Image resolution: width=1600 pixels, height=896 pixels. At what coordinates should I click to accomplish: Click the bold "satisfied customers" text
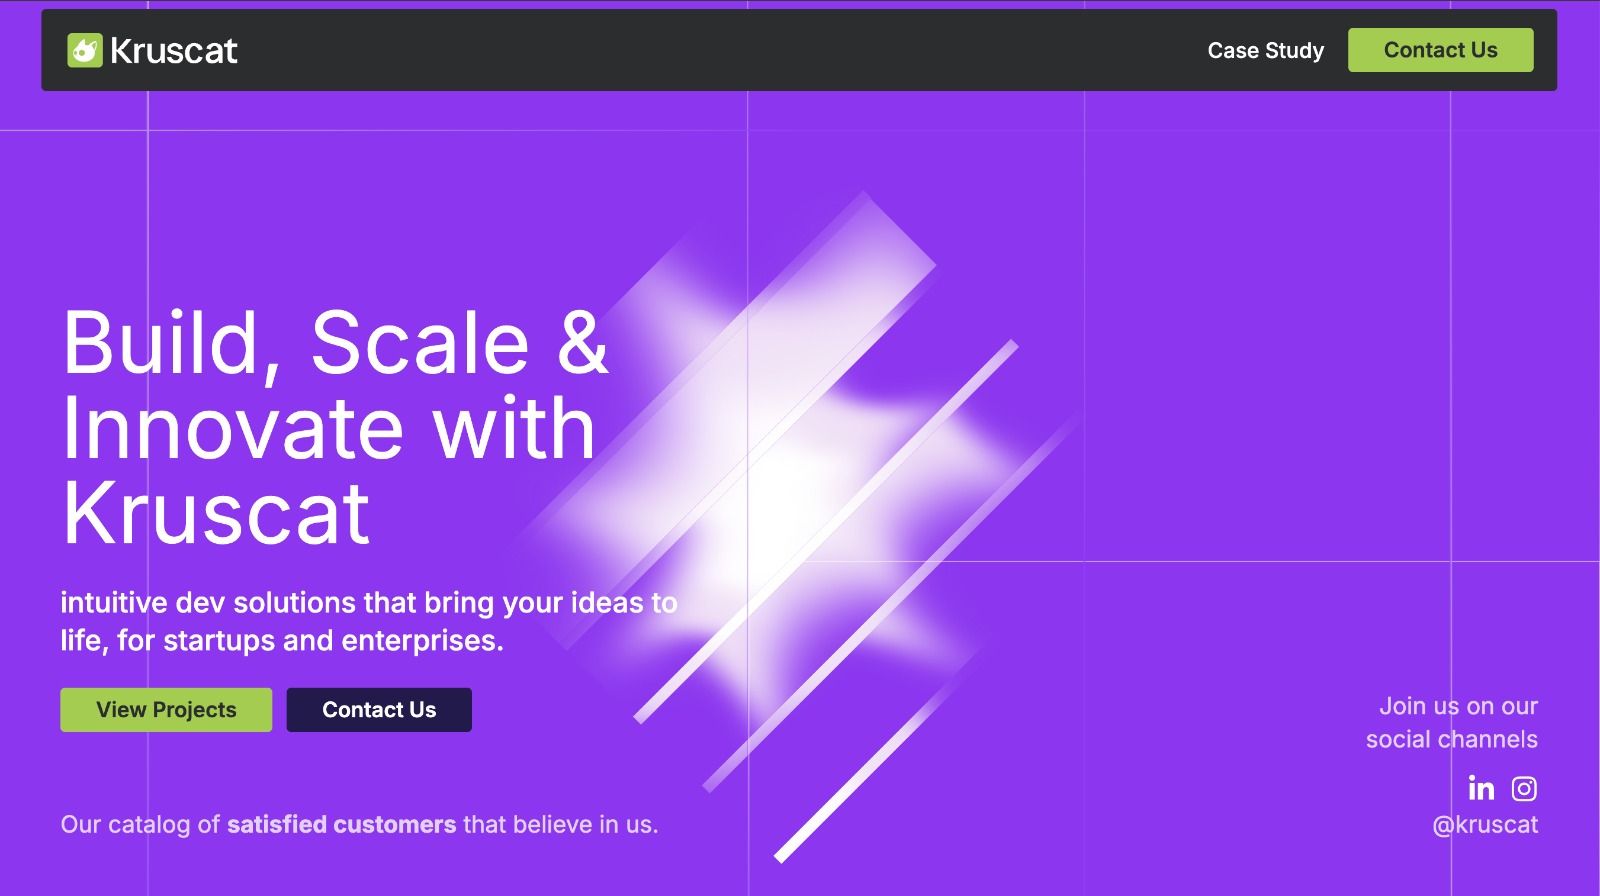click(x=341, y=825)
